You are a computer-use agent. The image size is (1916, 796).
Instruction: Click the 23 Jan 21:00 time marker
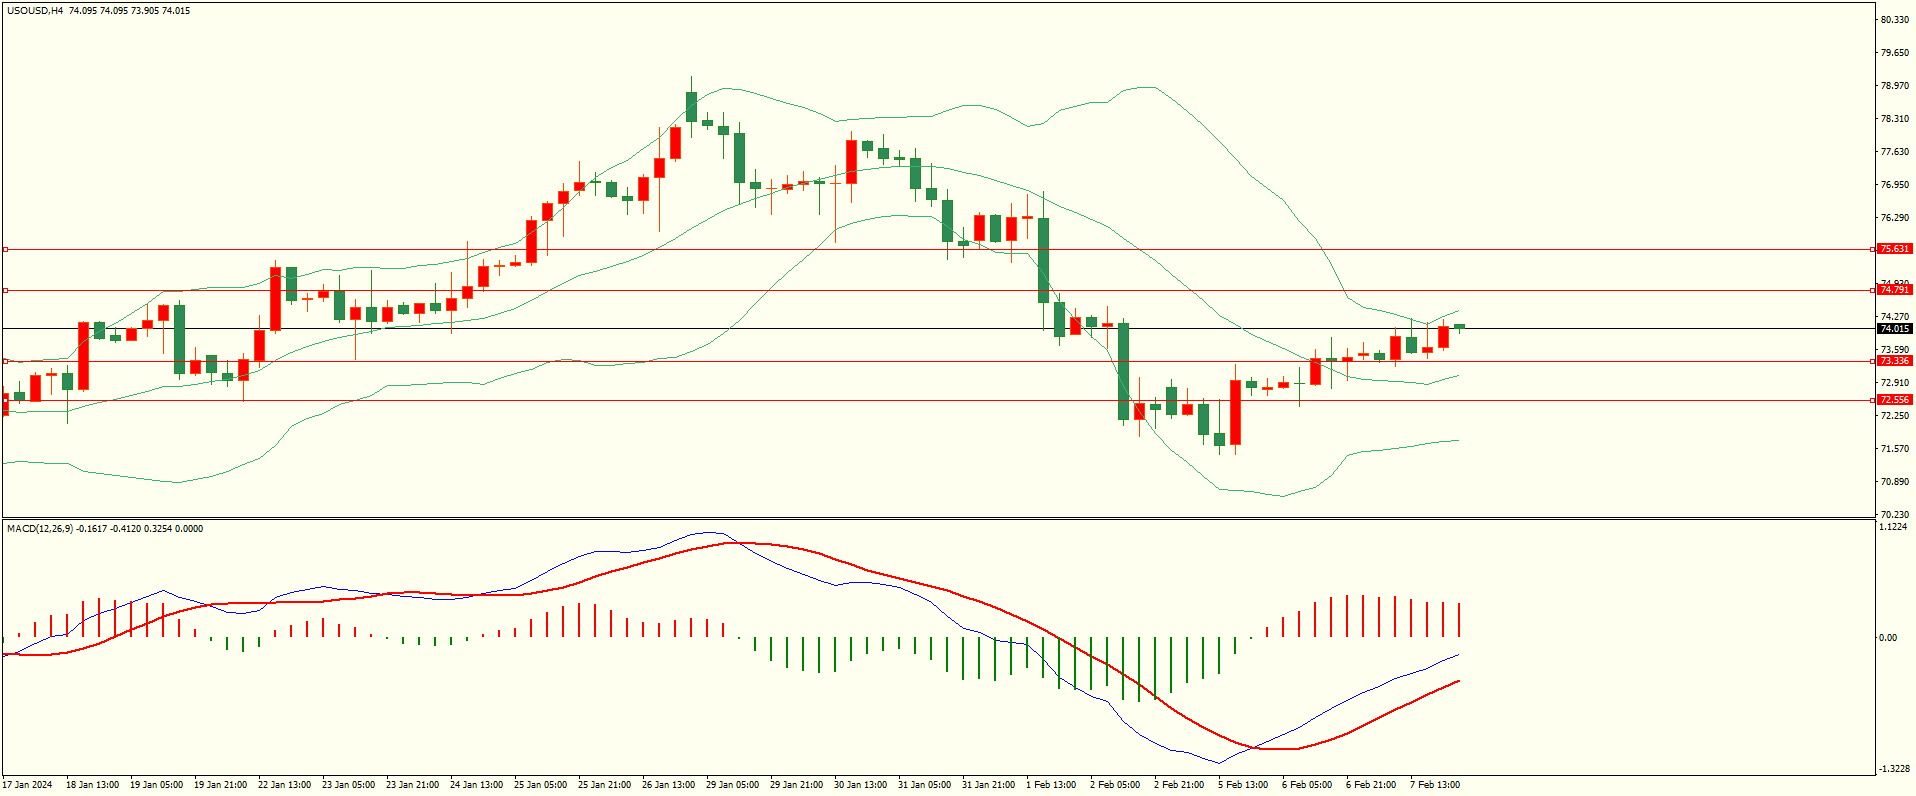pos(412,785)
